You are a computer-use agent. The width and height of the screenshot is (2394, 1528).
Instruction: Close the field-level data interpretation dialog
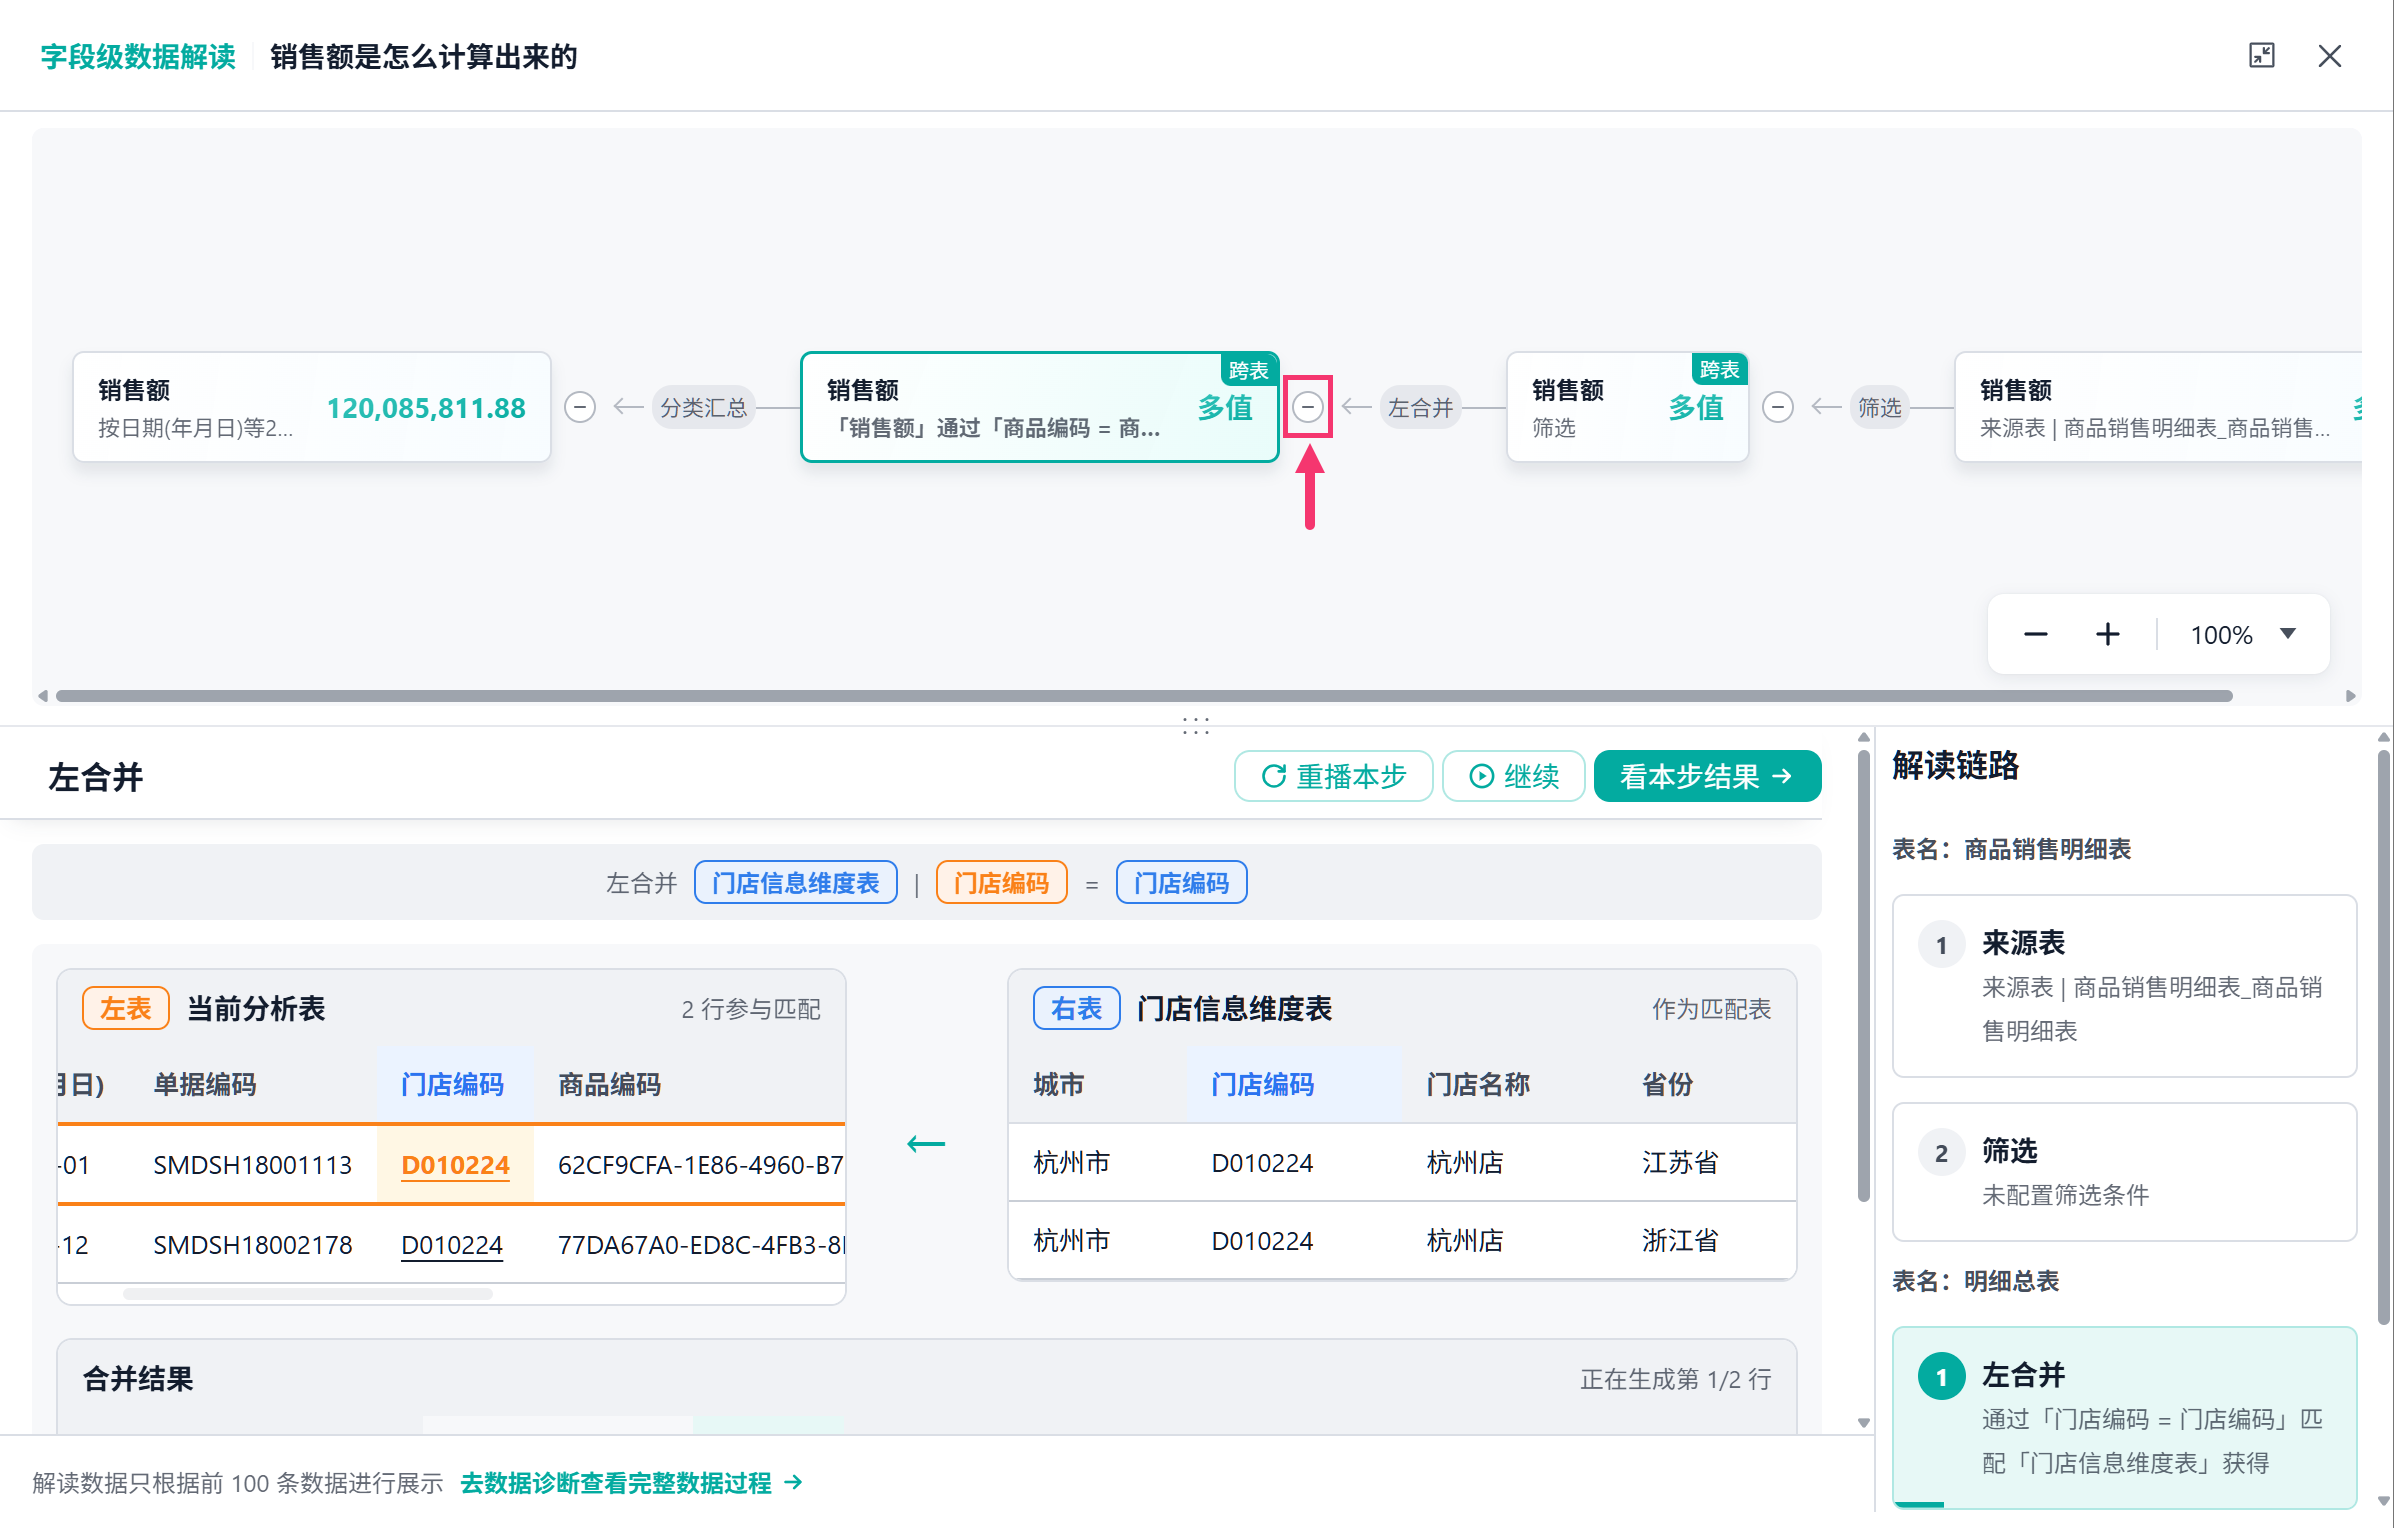2330,56
